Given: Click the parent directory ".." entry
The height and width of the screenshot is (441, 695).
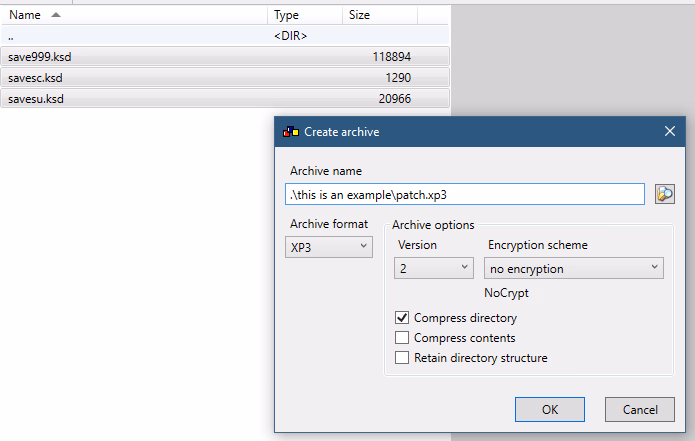Looking at the screenshot, I should coord(12,36).
